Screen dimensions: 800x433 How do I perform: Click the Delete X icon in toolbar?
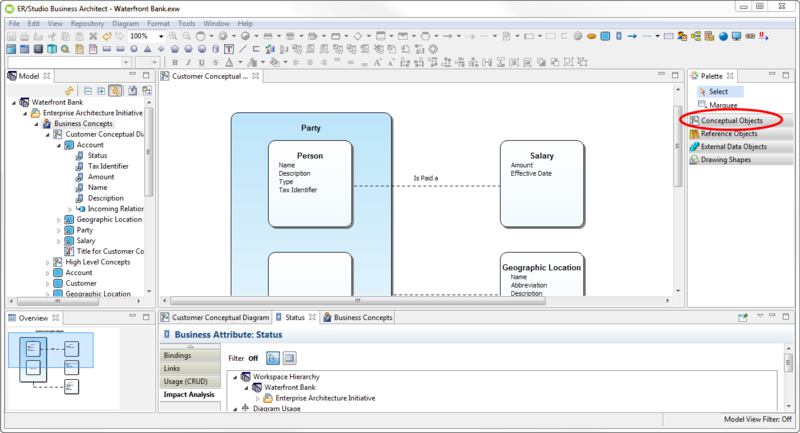tap(93, 36)
